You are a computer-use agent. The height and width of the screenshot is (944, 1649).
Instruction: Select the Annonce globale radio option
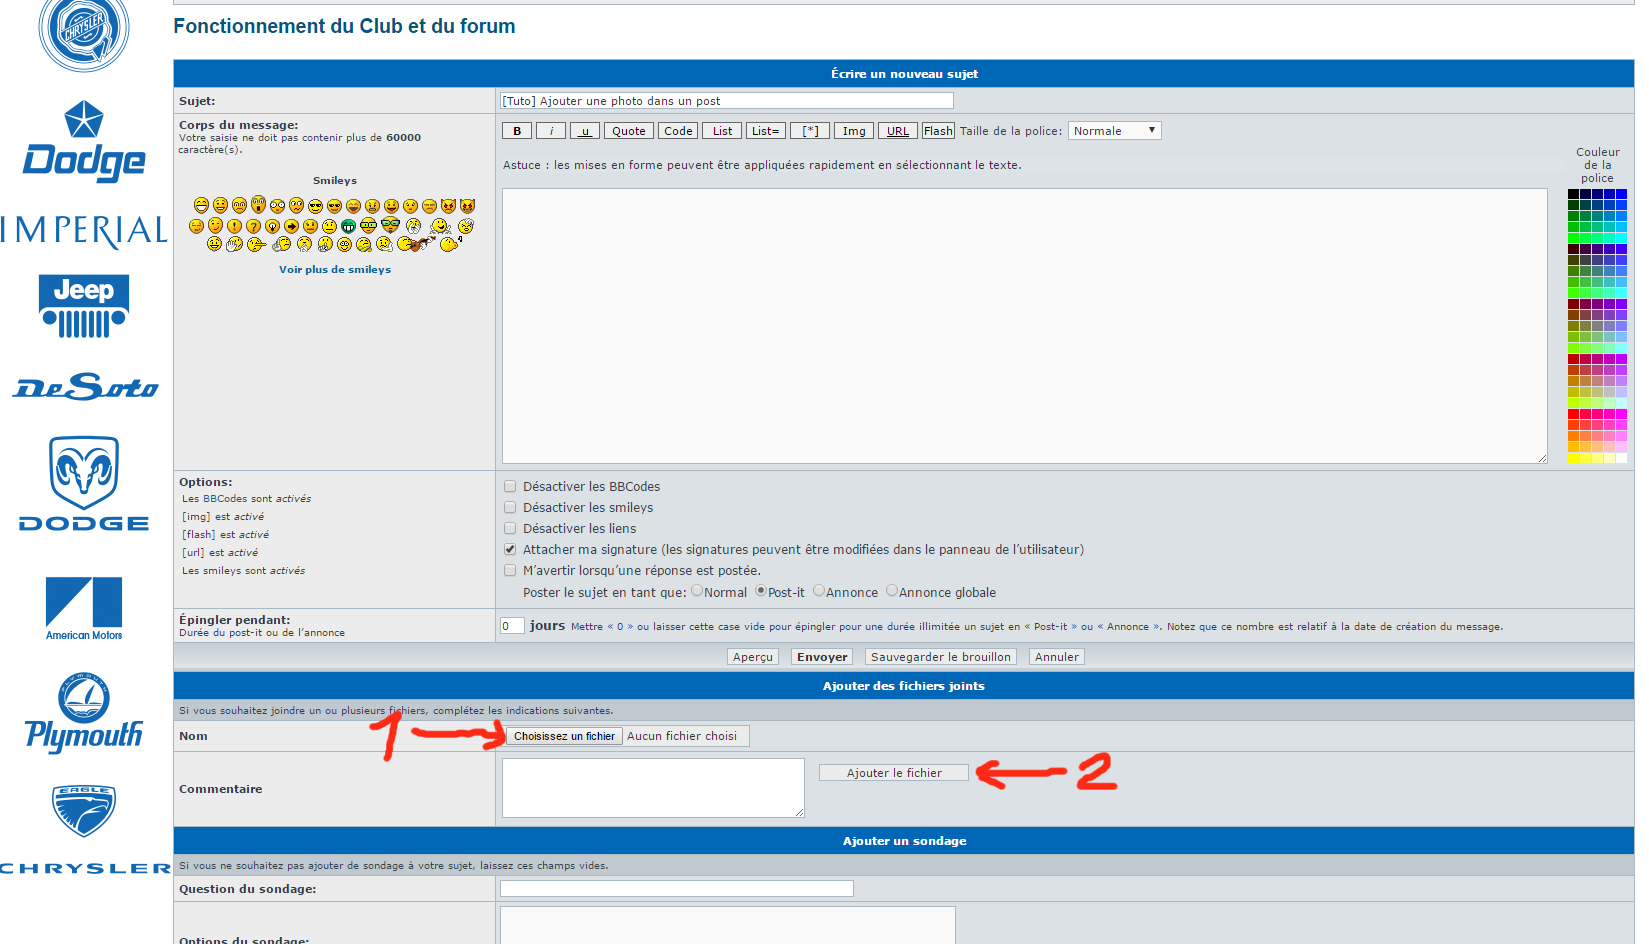(x=892, y=591)
